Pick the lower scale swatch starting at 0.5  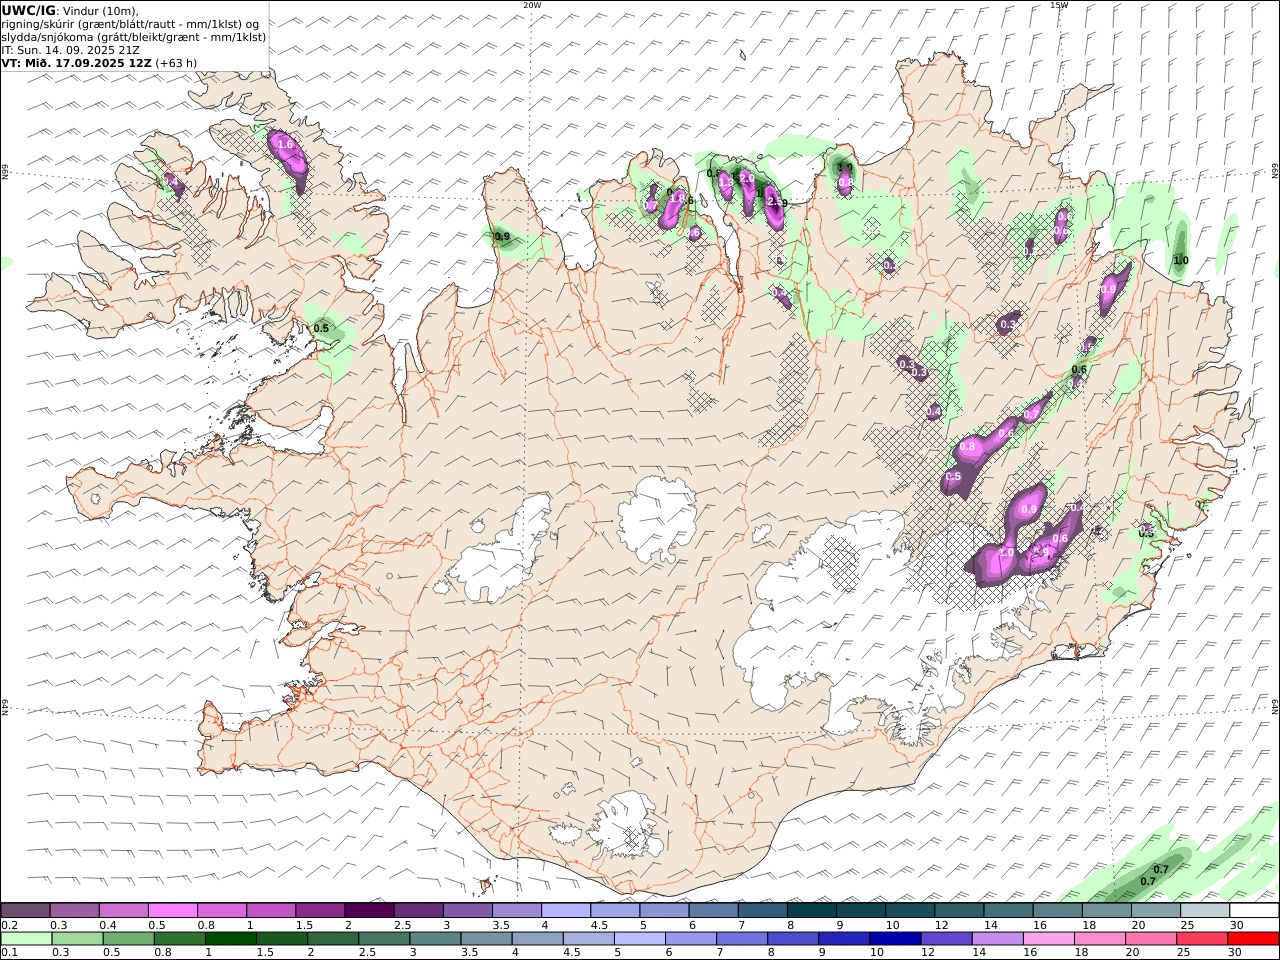point(128,938)
